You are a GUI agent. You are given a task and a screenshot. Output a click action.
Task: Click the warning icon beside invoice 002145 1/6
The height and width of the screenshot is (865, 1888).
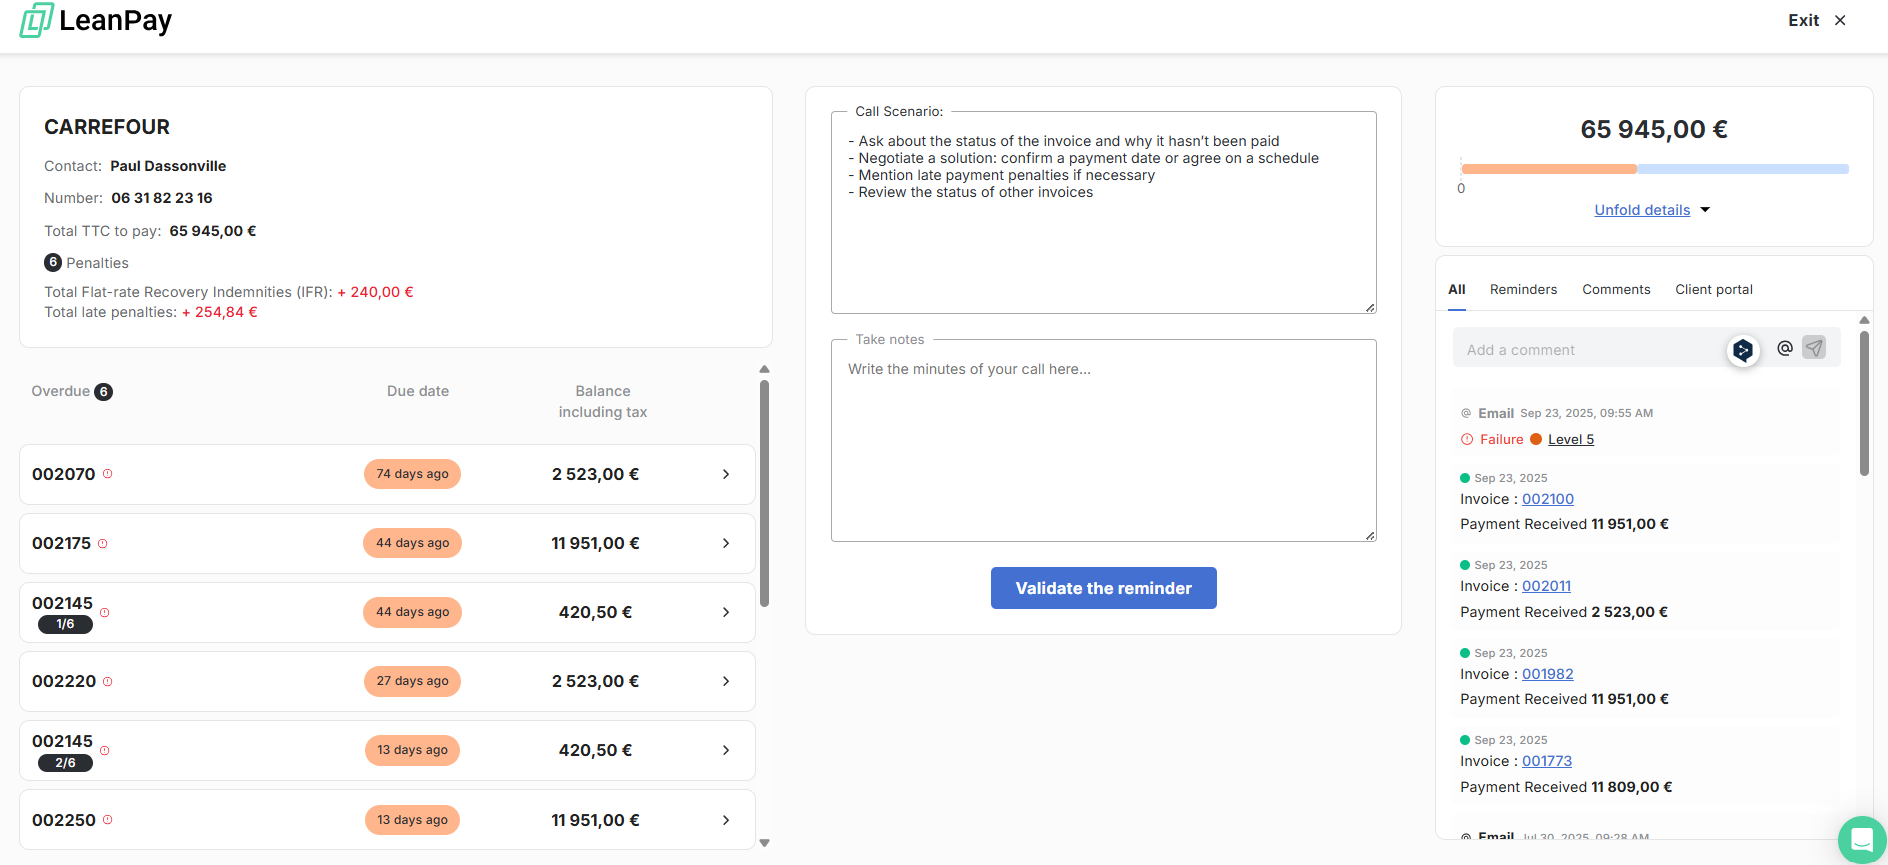(105, 613)
